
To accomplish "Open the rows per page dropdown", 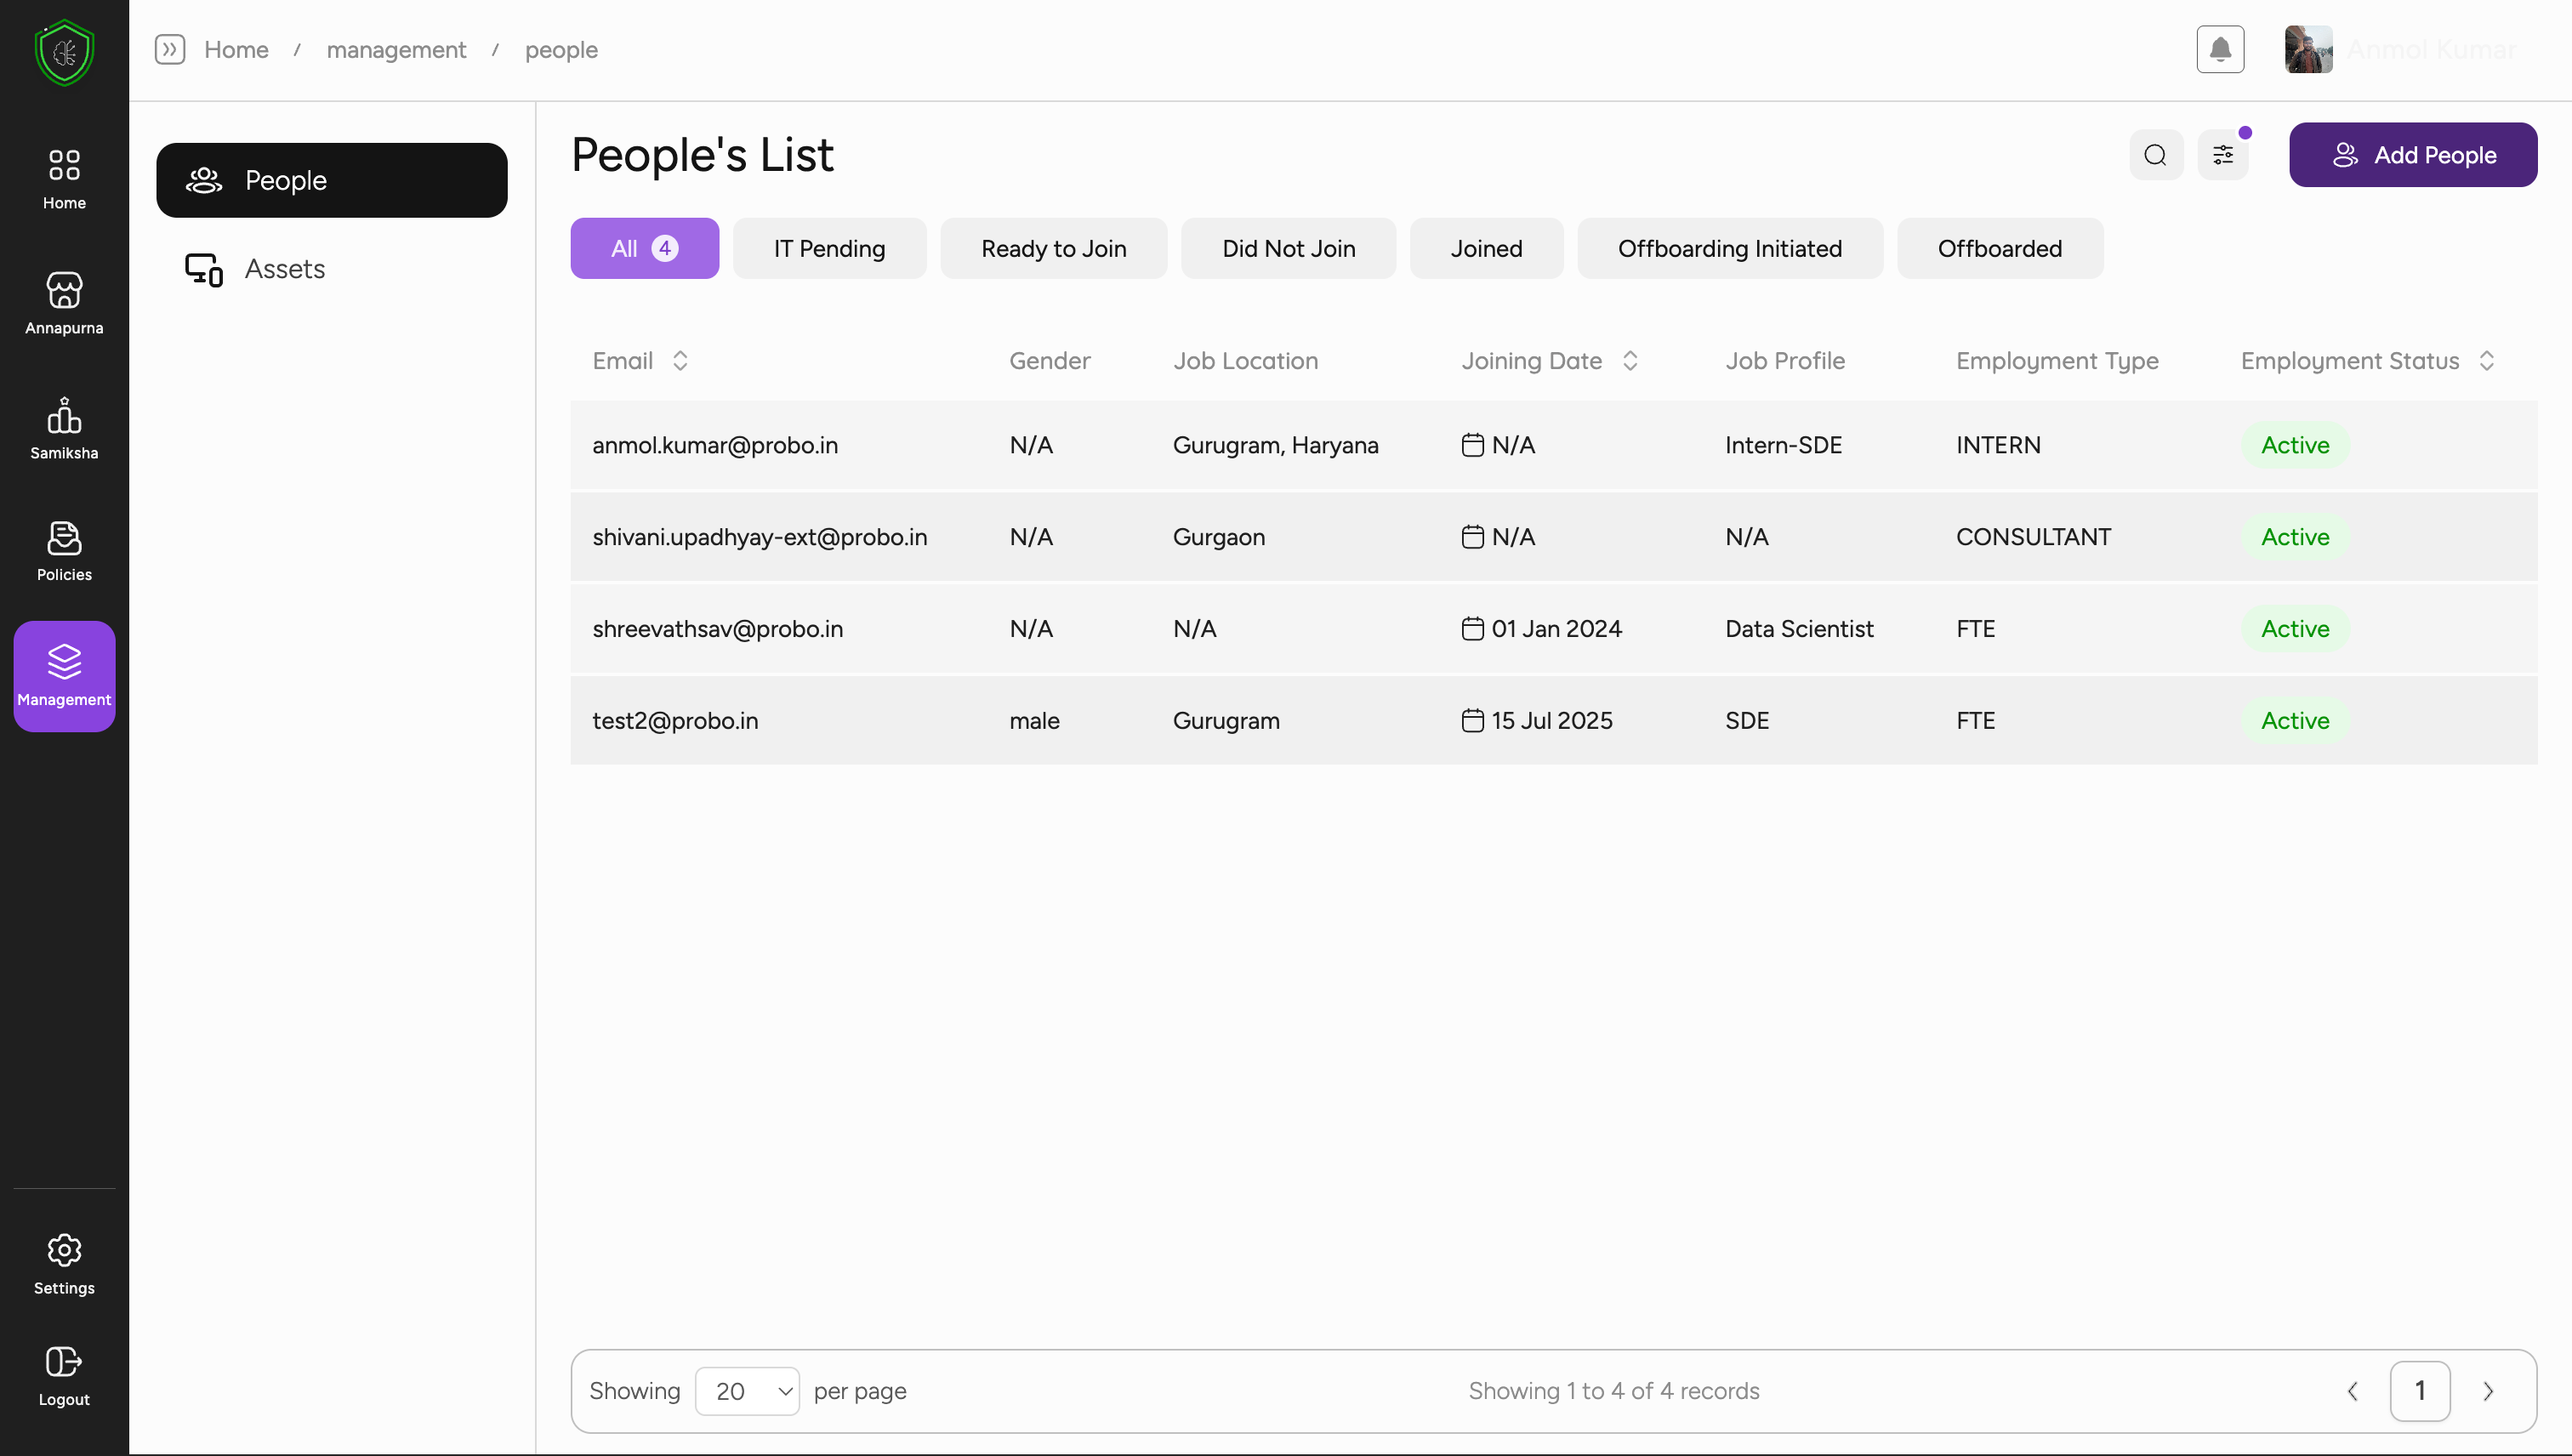I will [x=747, y=1391].
